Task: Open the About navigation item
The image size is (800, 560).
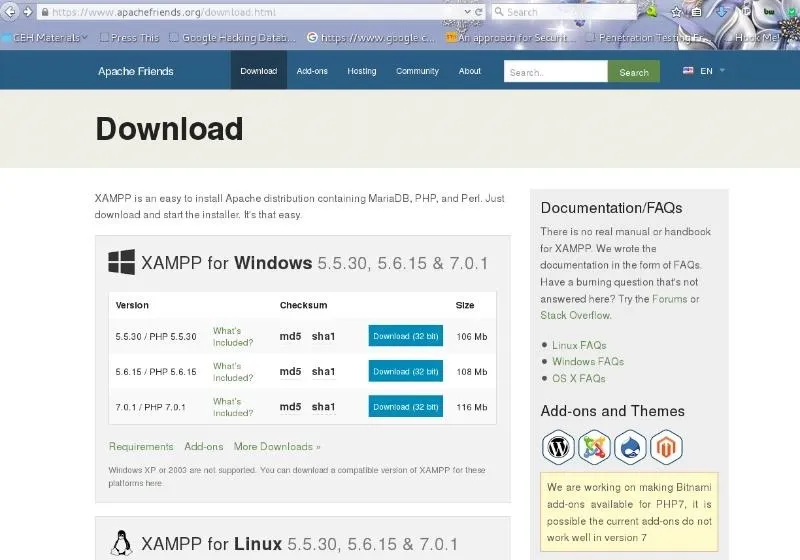Action: pyautogui.click(x=469, y=71)
